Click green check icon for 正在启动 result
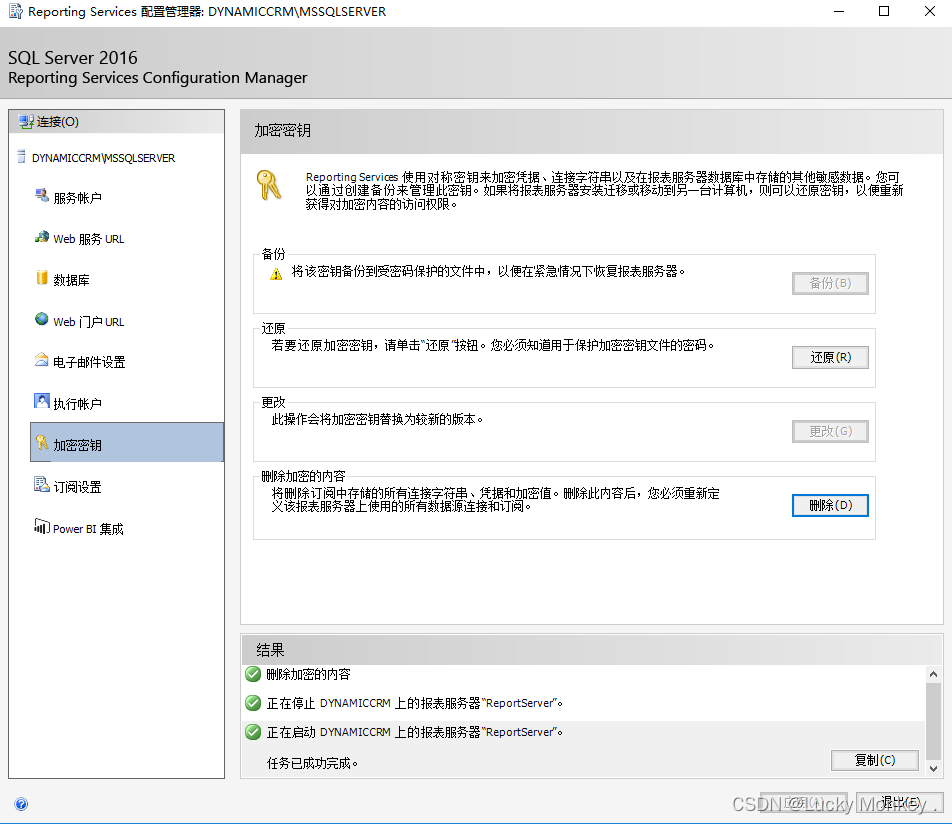Screen dimensions: 952x824 pyautogui.click(x=253, y=732)
